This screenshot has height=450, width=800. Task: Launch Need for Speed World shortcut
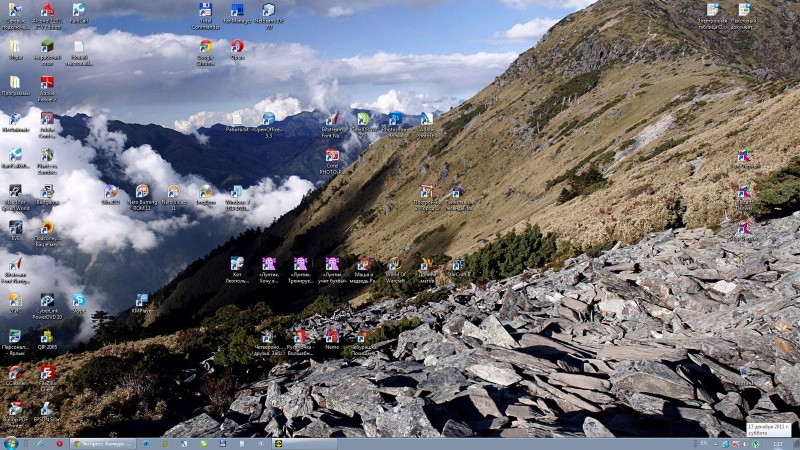[15, 191]
